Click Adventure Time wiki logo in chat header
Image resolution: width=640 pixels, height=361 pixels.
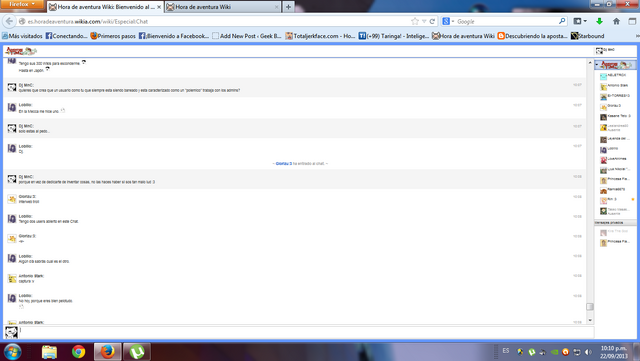(x=21, y=51)
